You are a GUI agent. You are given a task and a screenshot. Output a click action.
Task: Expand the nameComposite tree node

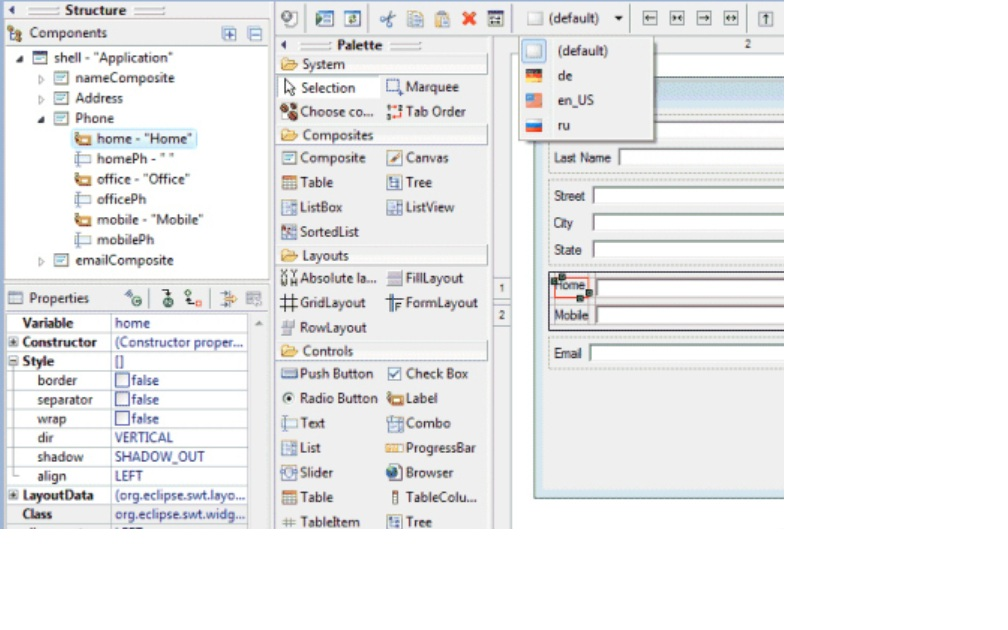41,79
